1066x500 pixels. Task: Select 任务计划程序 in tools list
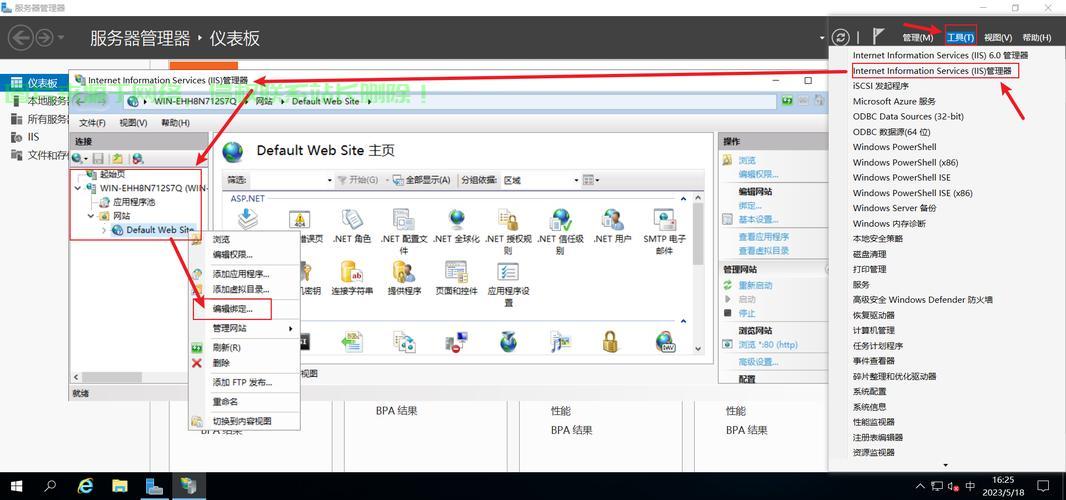point(878,346)
